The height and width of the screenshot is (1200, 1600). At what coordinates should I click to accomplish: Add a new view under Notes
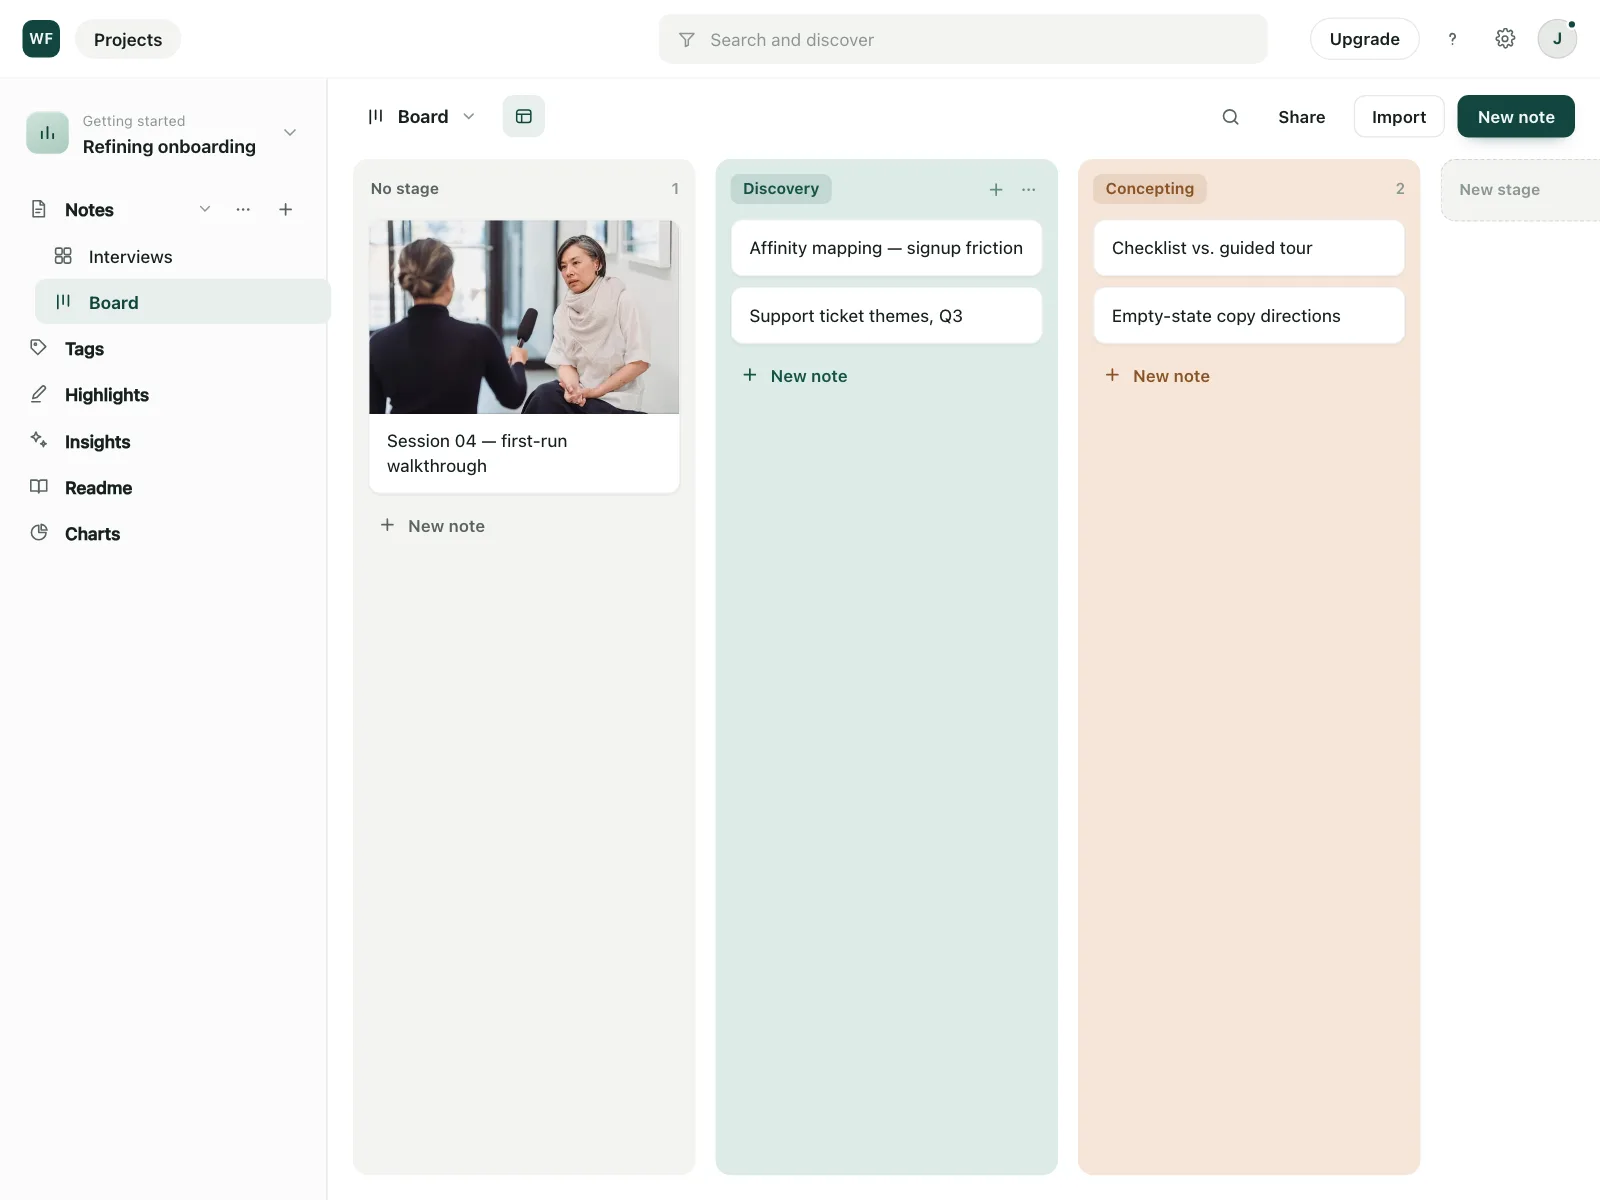pyautogui.click(x=286, y=209)
